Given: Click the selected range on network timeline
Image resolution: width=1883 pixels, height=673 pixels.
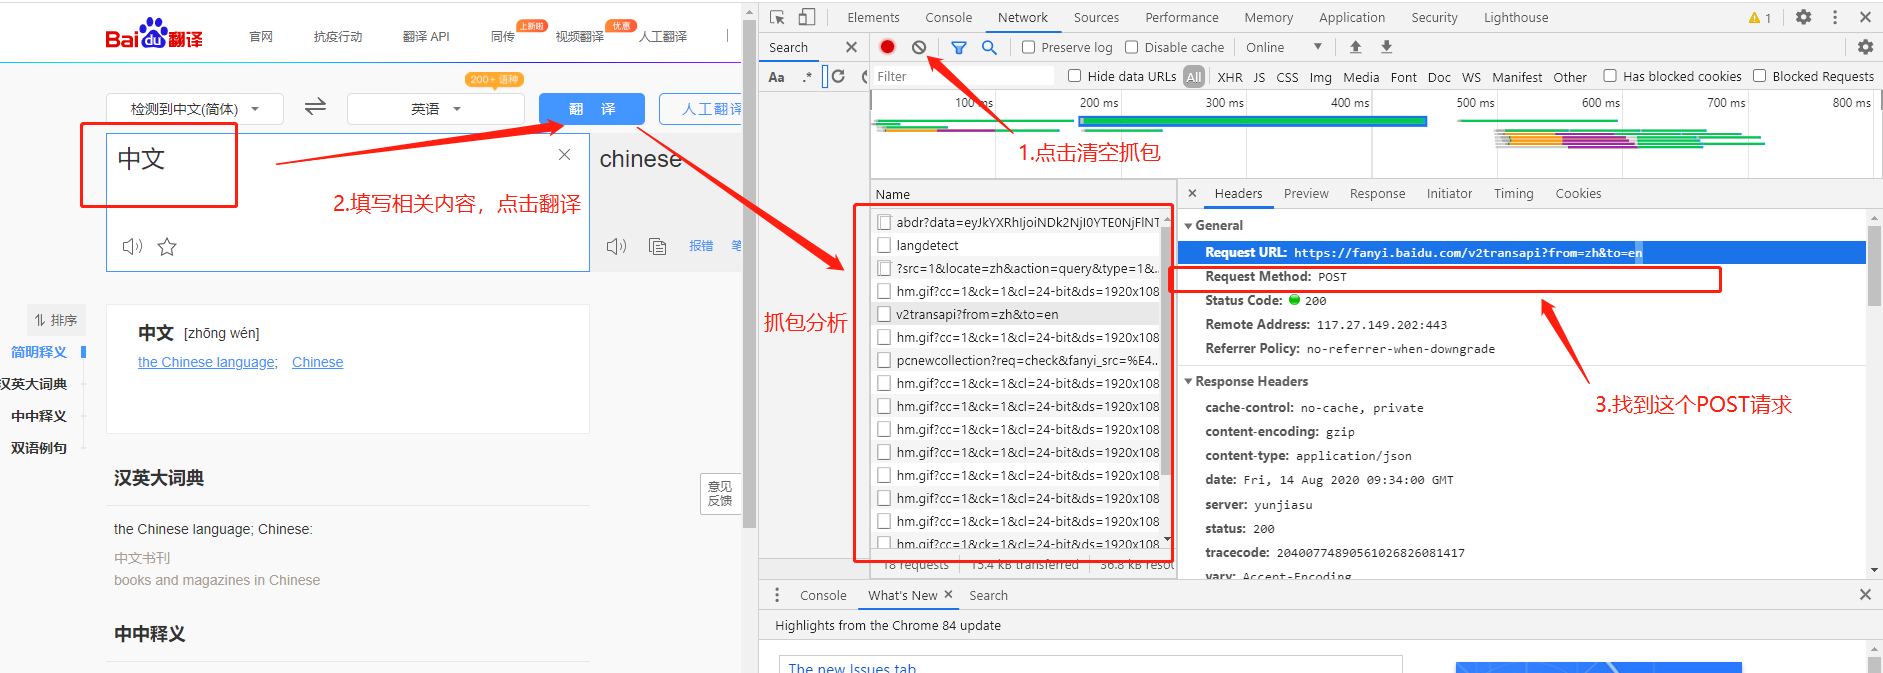Looking at the screenshot, I should (1252, 121).
